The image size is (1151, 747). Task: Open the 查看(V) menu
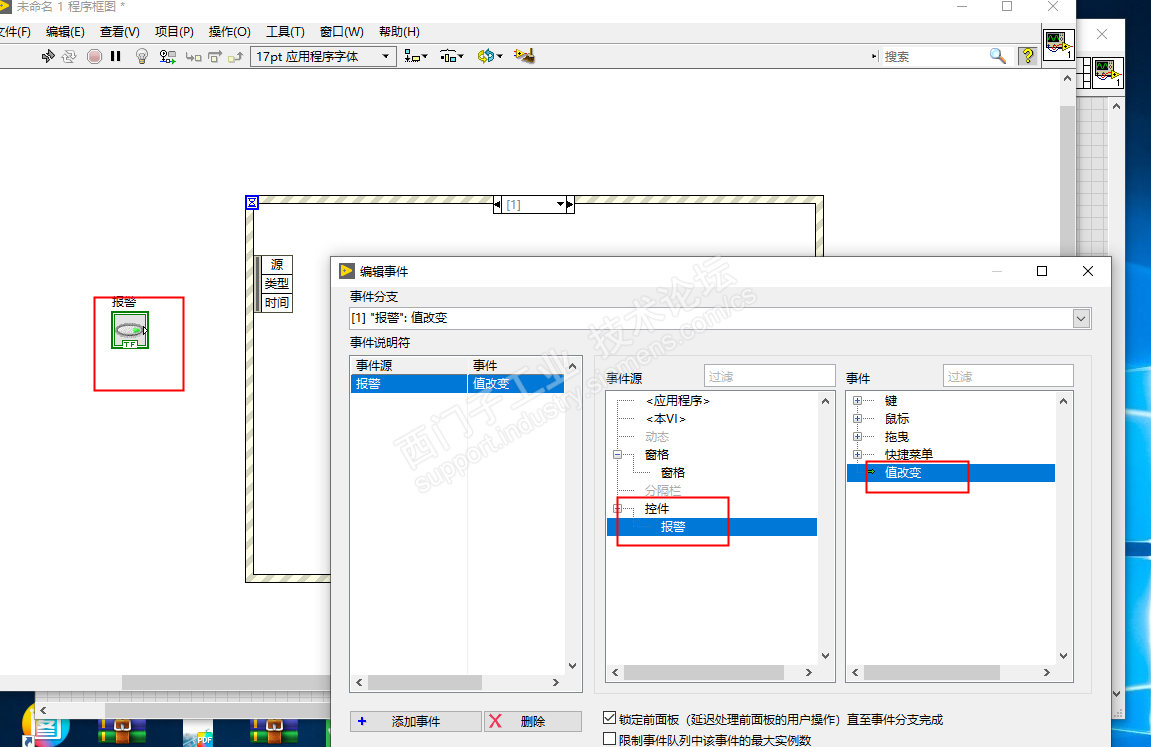pyautogui.click(x=120, y=32)
